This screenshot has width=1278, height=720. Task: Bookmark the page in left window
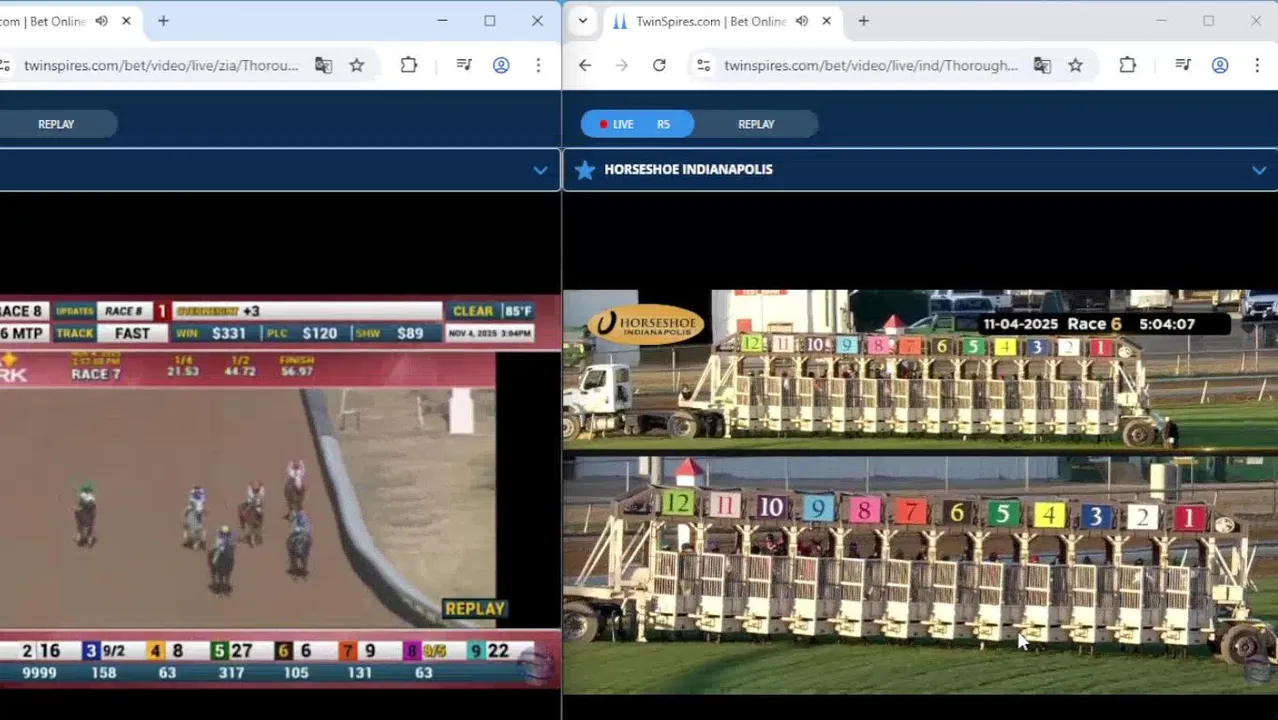[x=357, y=65]
